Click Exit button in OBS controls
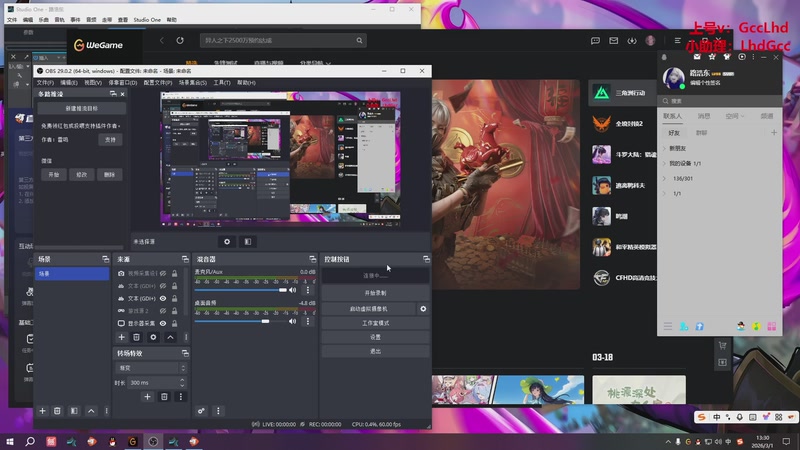Image resolution: width=800 pixels, height=450 pixels. 376,352
